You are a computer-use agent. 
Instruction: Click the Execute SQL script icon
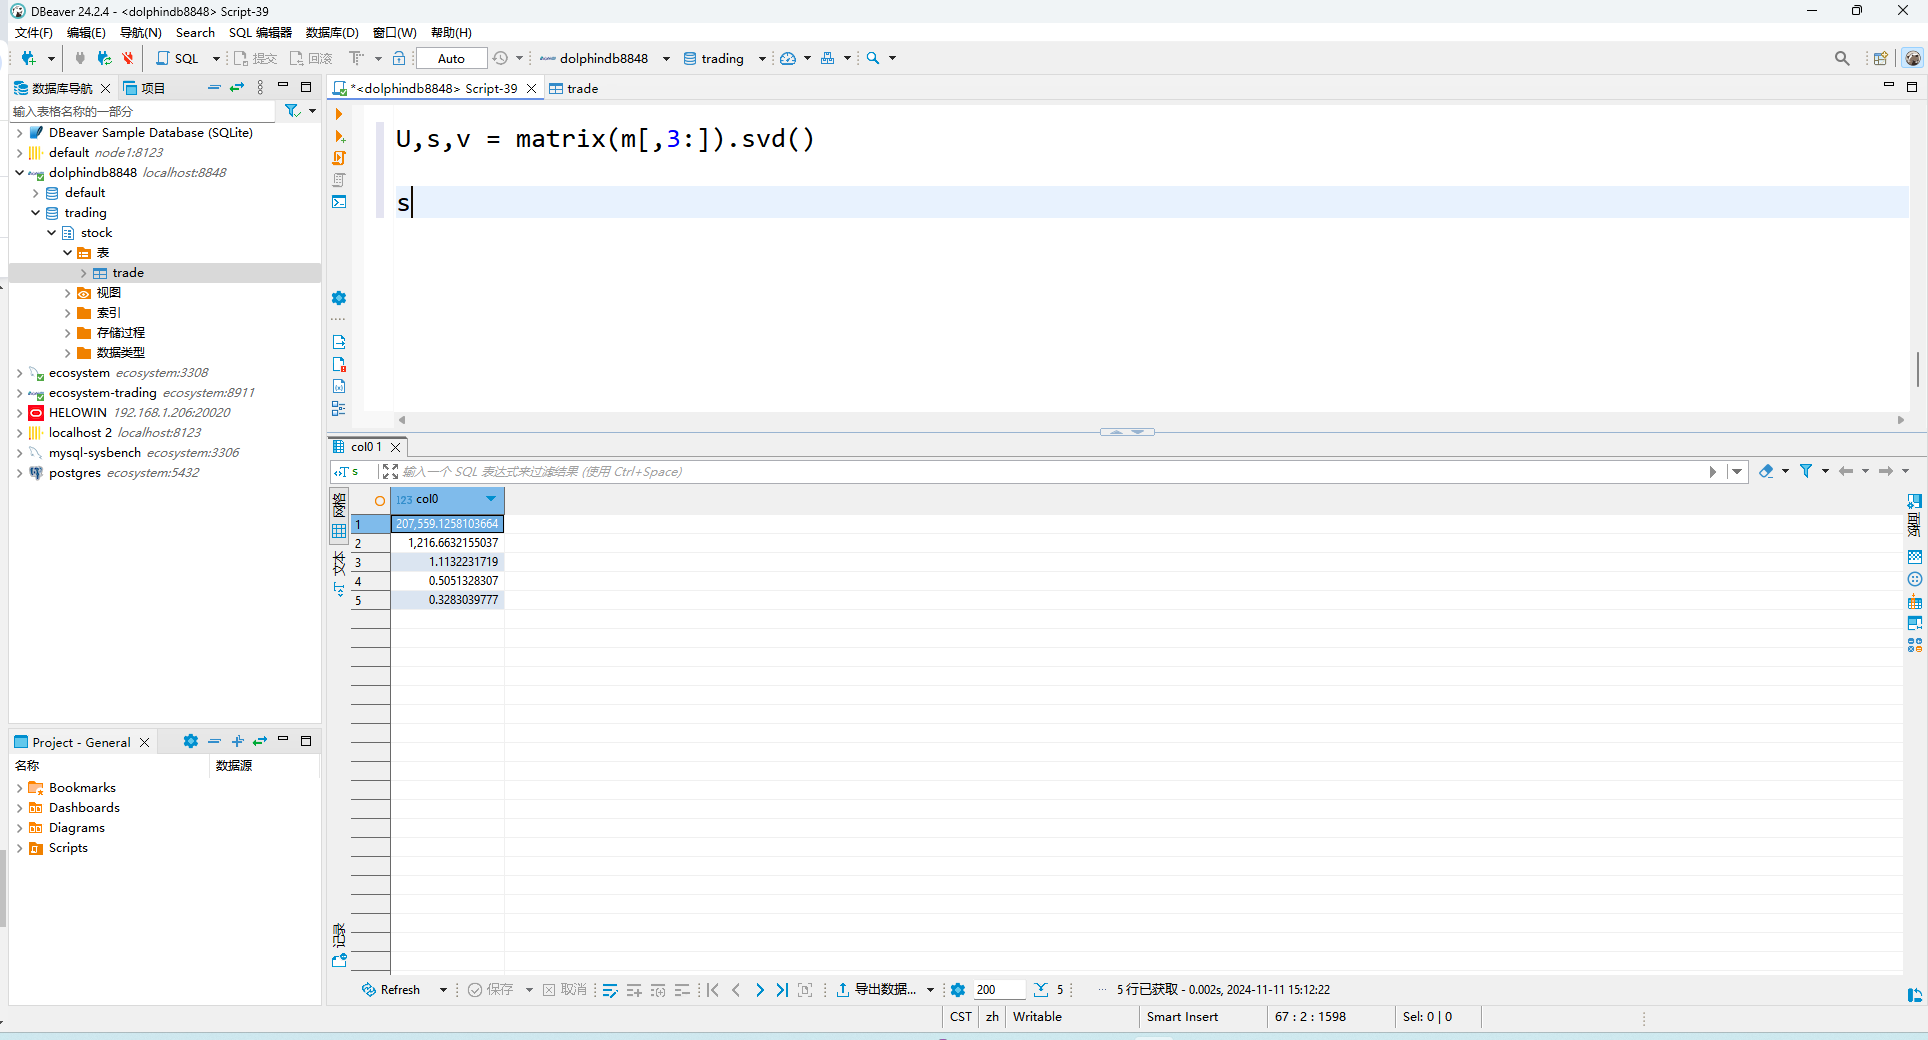[339, 158]
